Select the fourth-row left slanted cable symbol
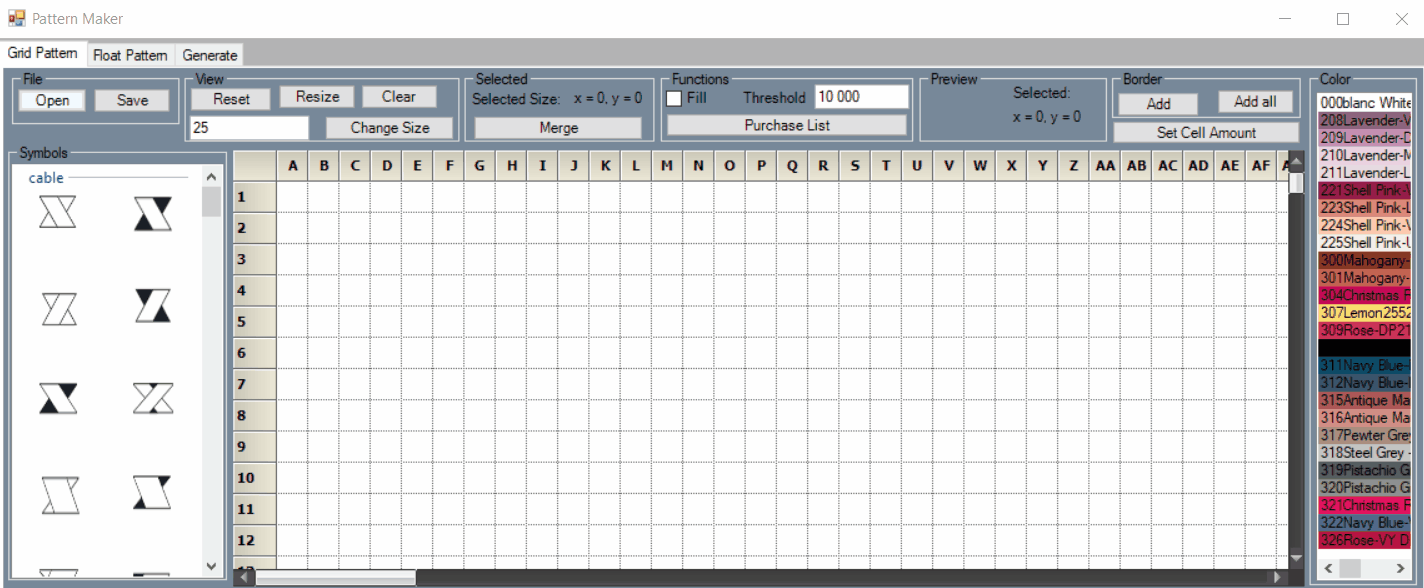This screenshot has height=588, width=1424. (59, 495)
